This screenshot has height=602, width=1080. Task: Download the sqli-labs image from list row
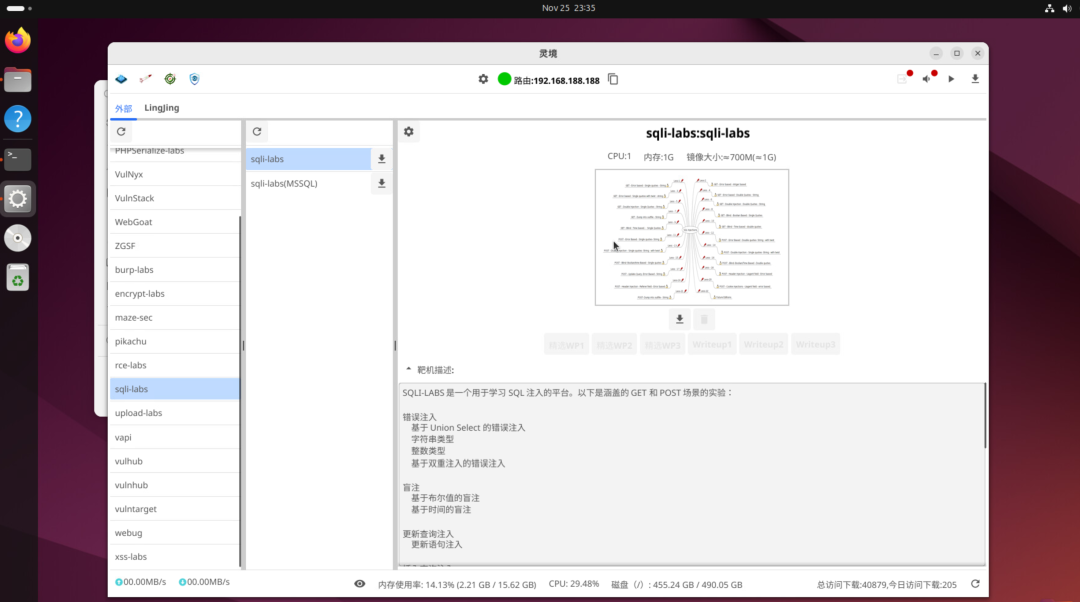click(382, 159)
